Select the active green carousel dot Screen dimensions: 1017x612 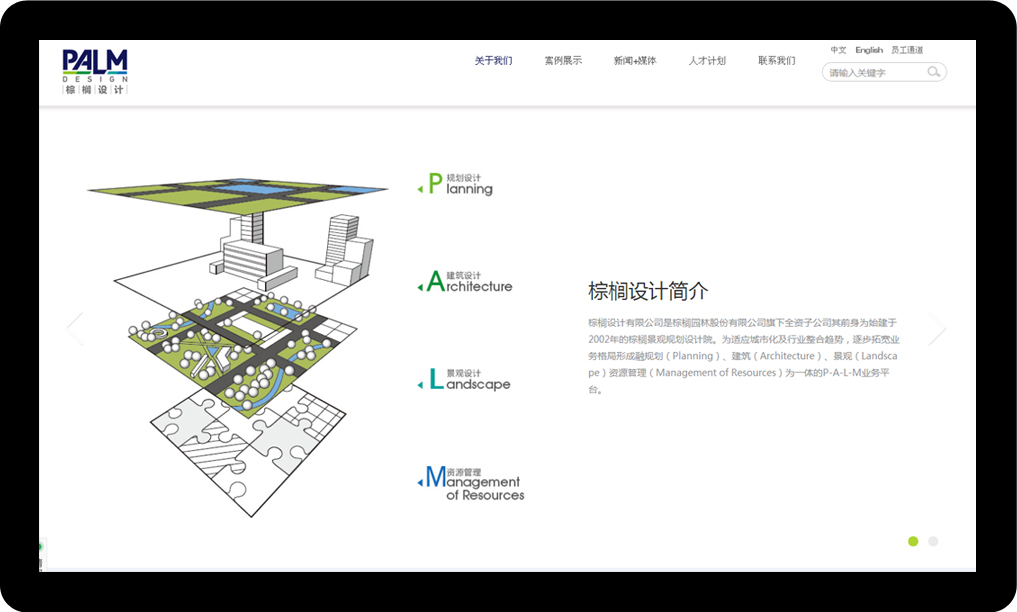click(x=913, y=541)
